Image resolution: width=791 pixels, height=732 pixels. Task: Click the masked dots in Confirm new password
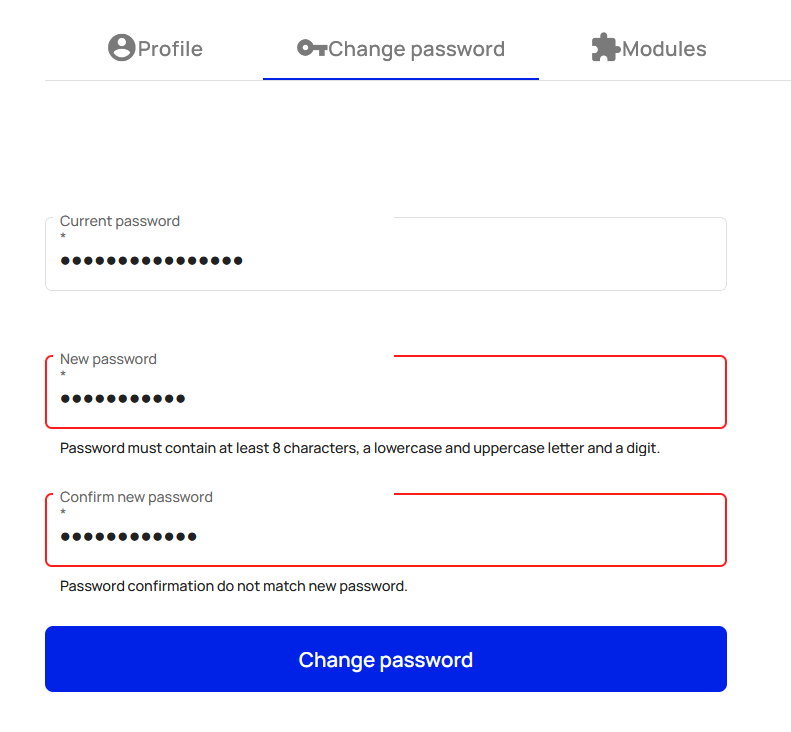tap(128, 537)
